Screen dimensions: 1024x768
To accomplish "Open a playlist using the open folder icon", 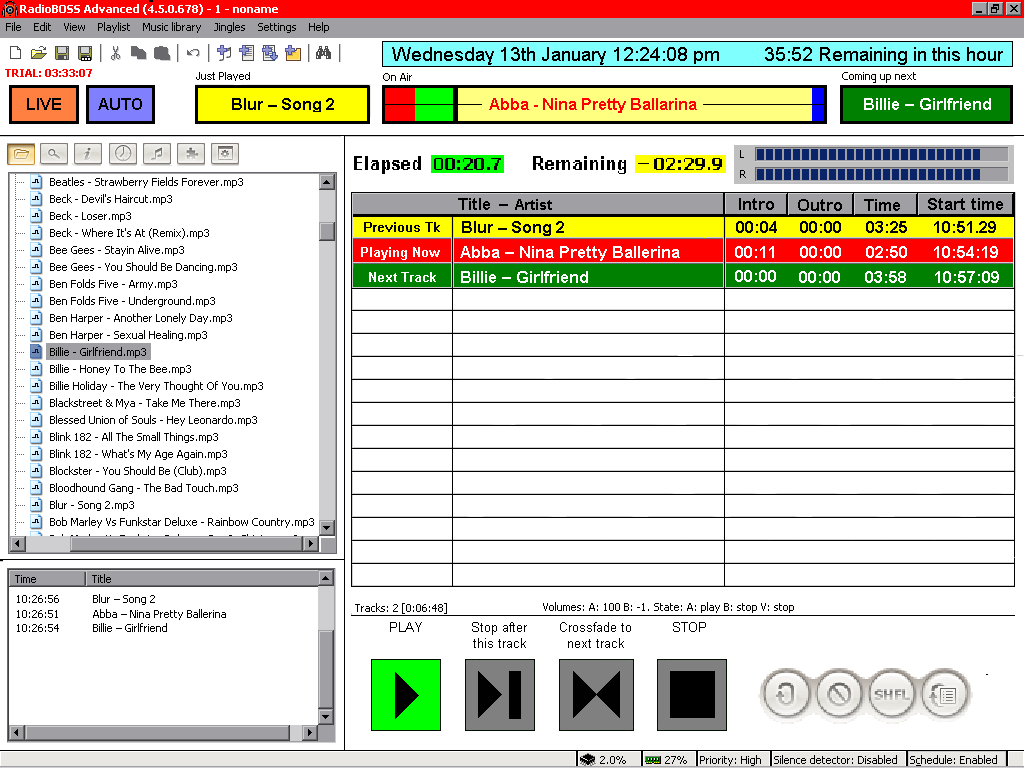I will (39, 54).
